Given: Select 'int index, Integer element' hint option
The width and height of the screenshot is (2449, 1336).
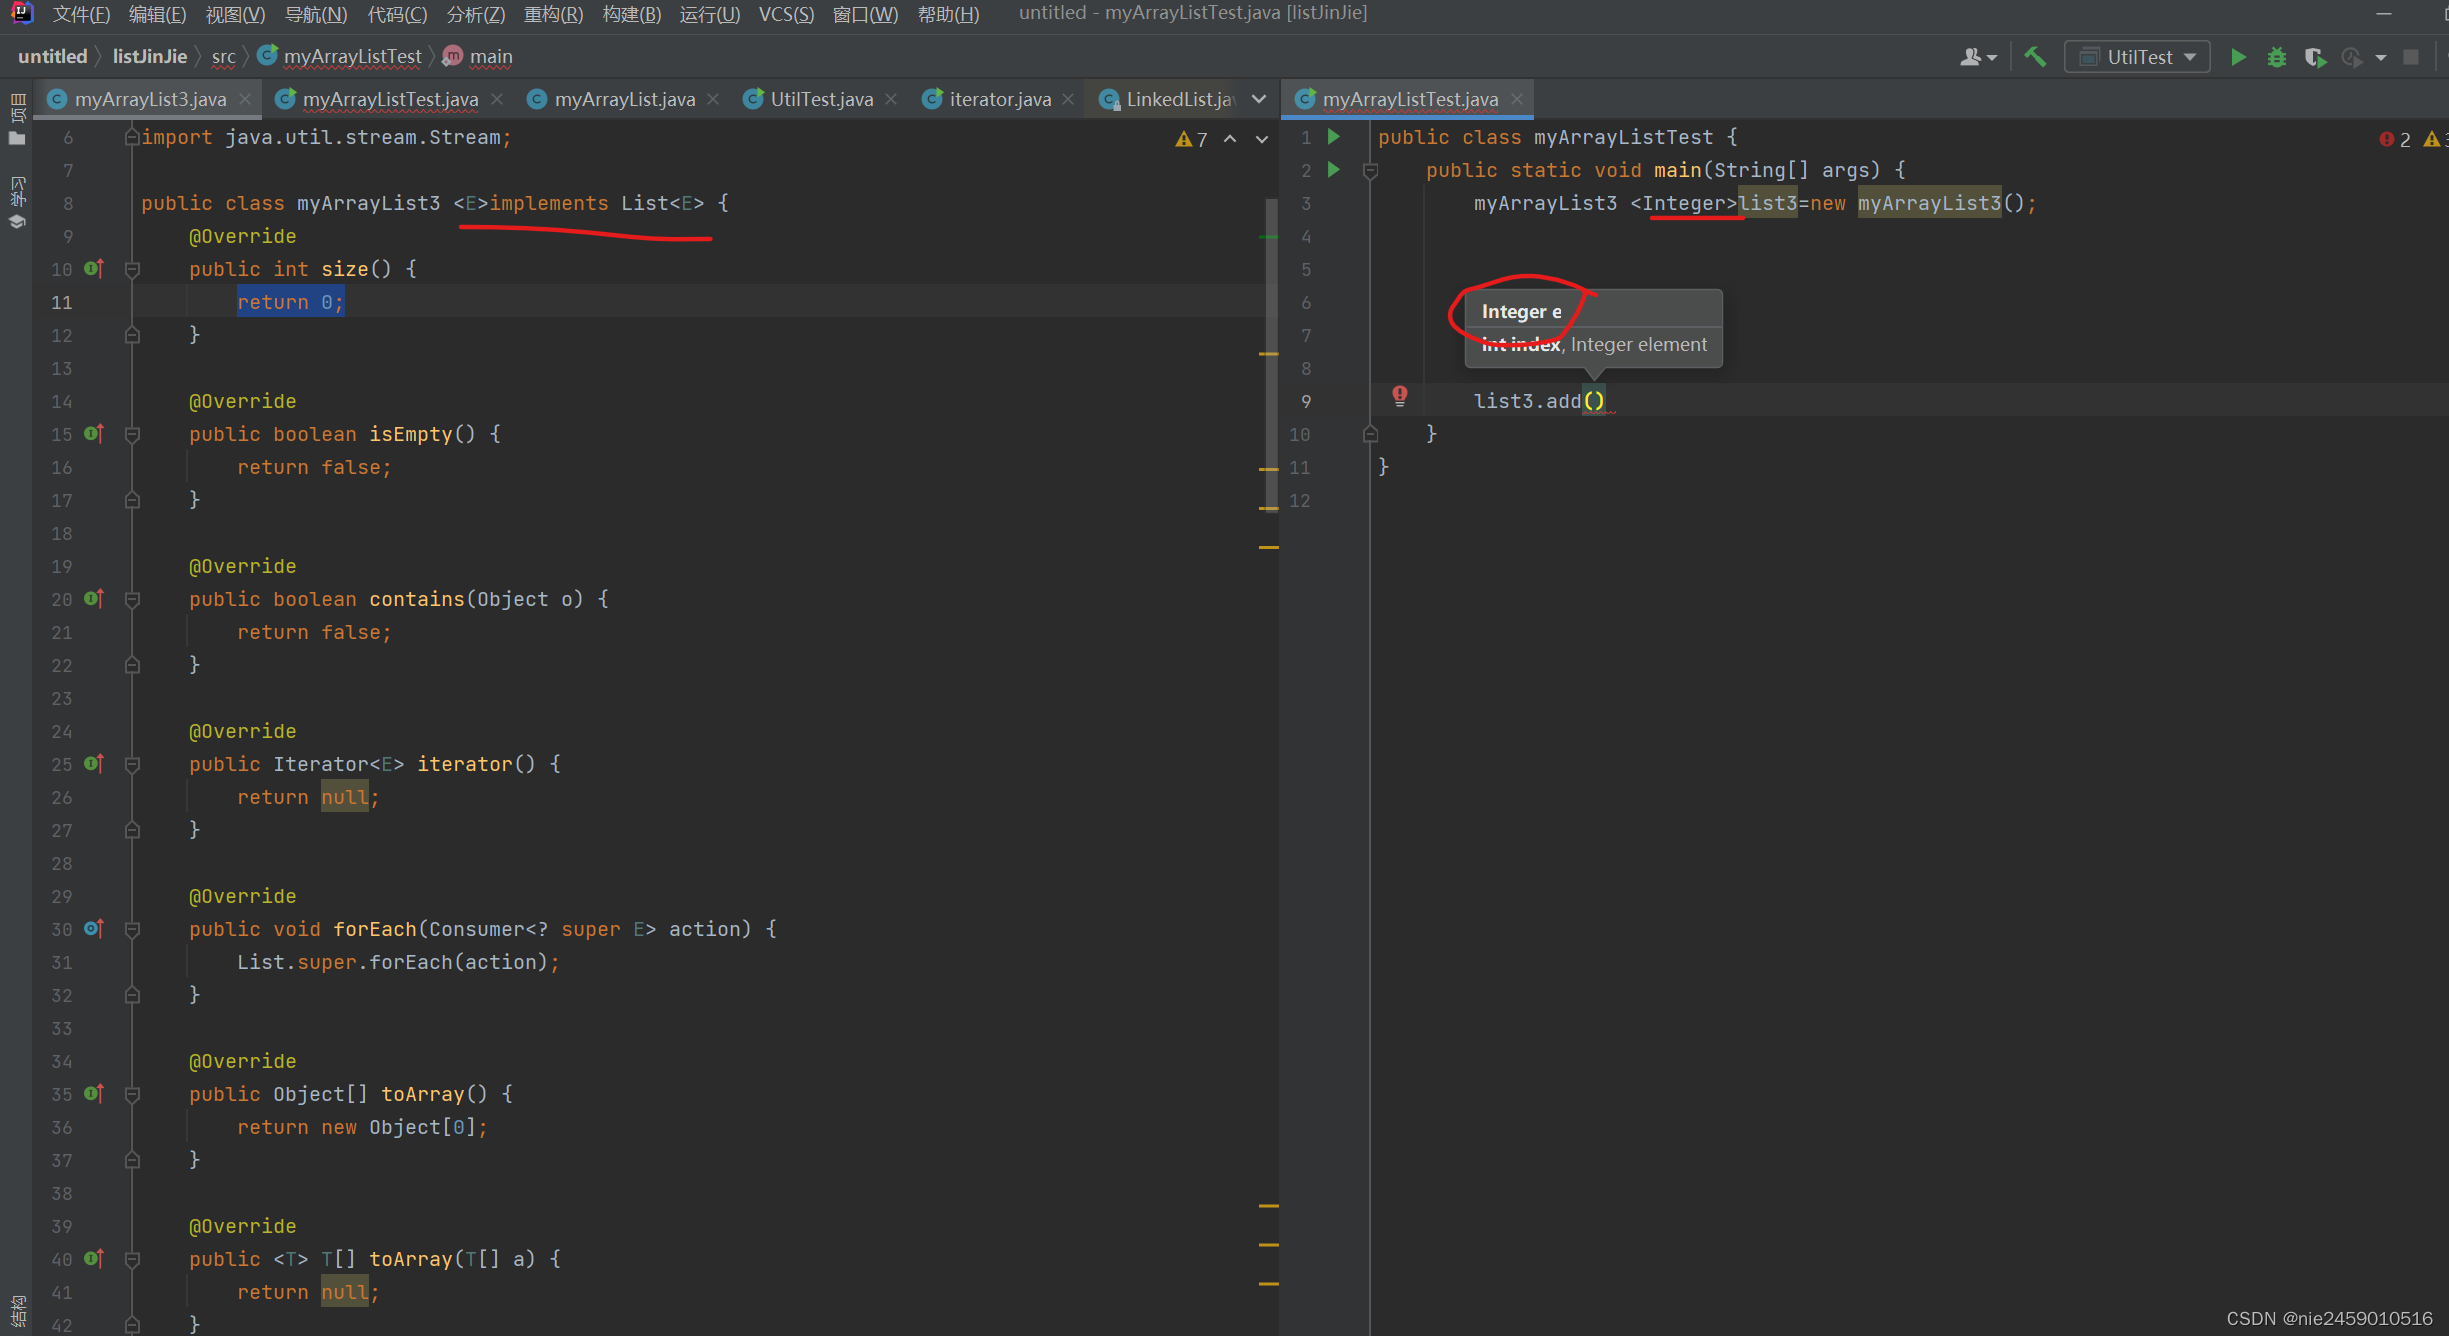Looking at the screenshot, I should [1593, 344].
